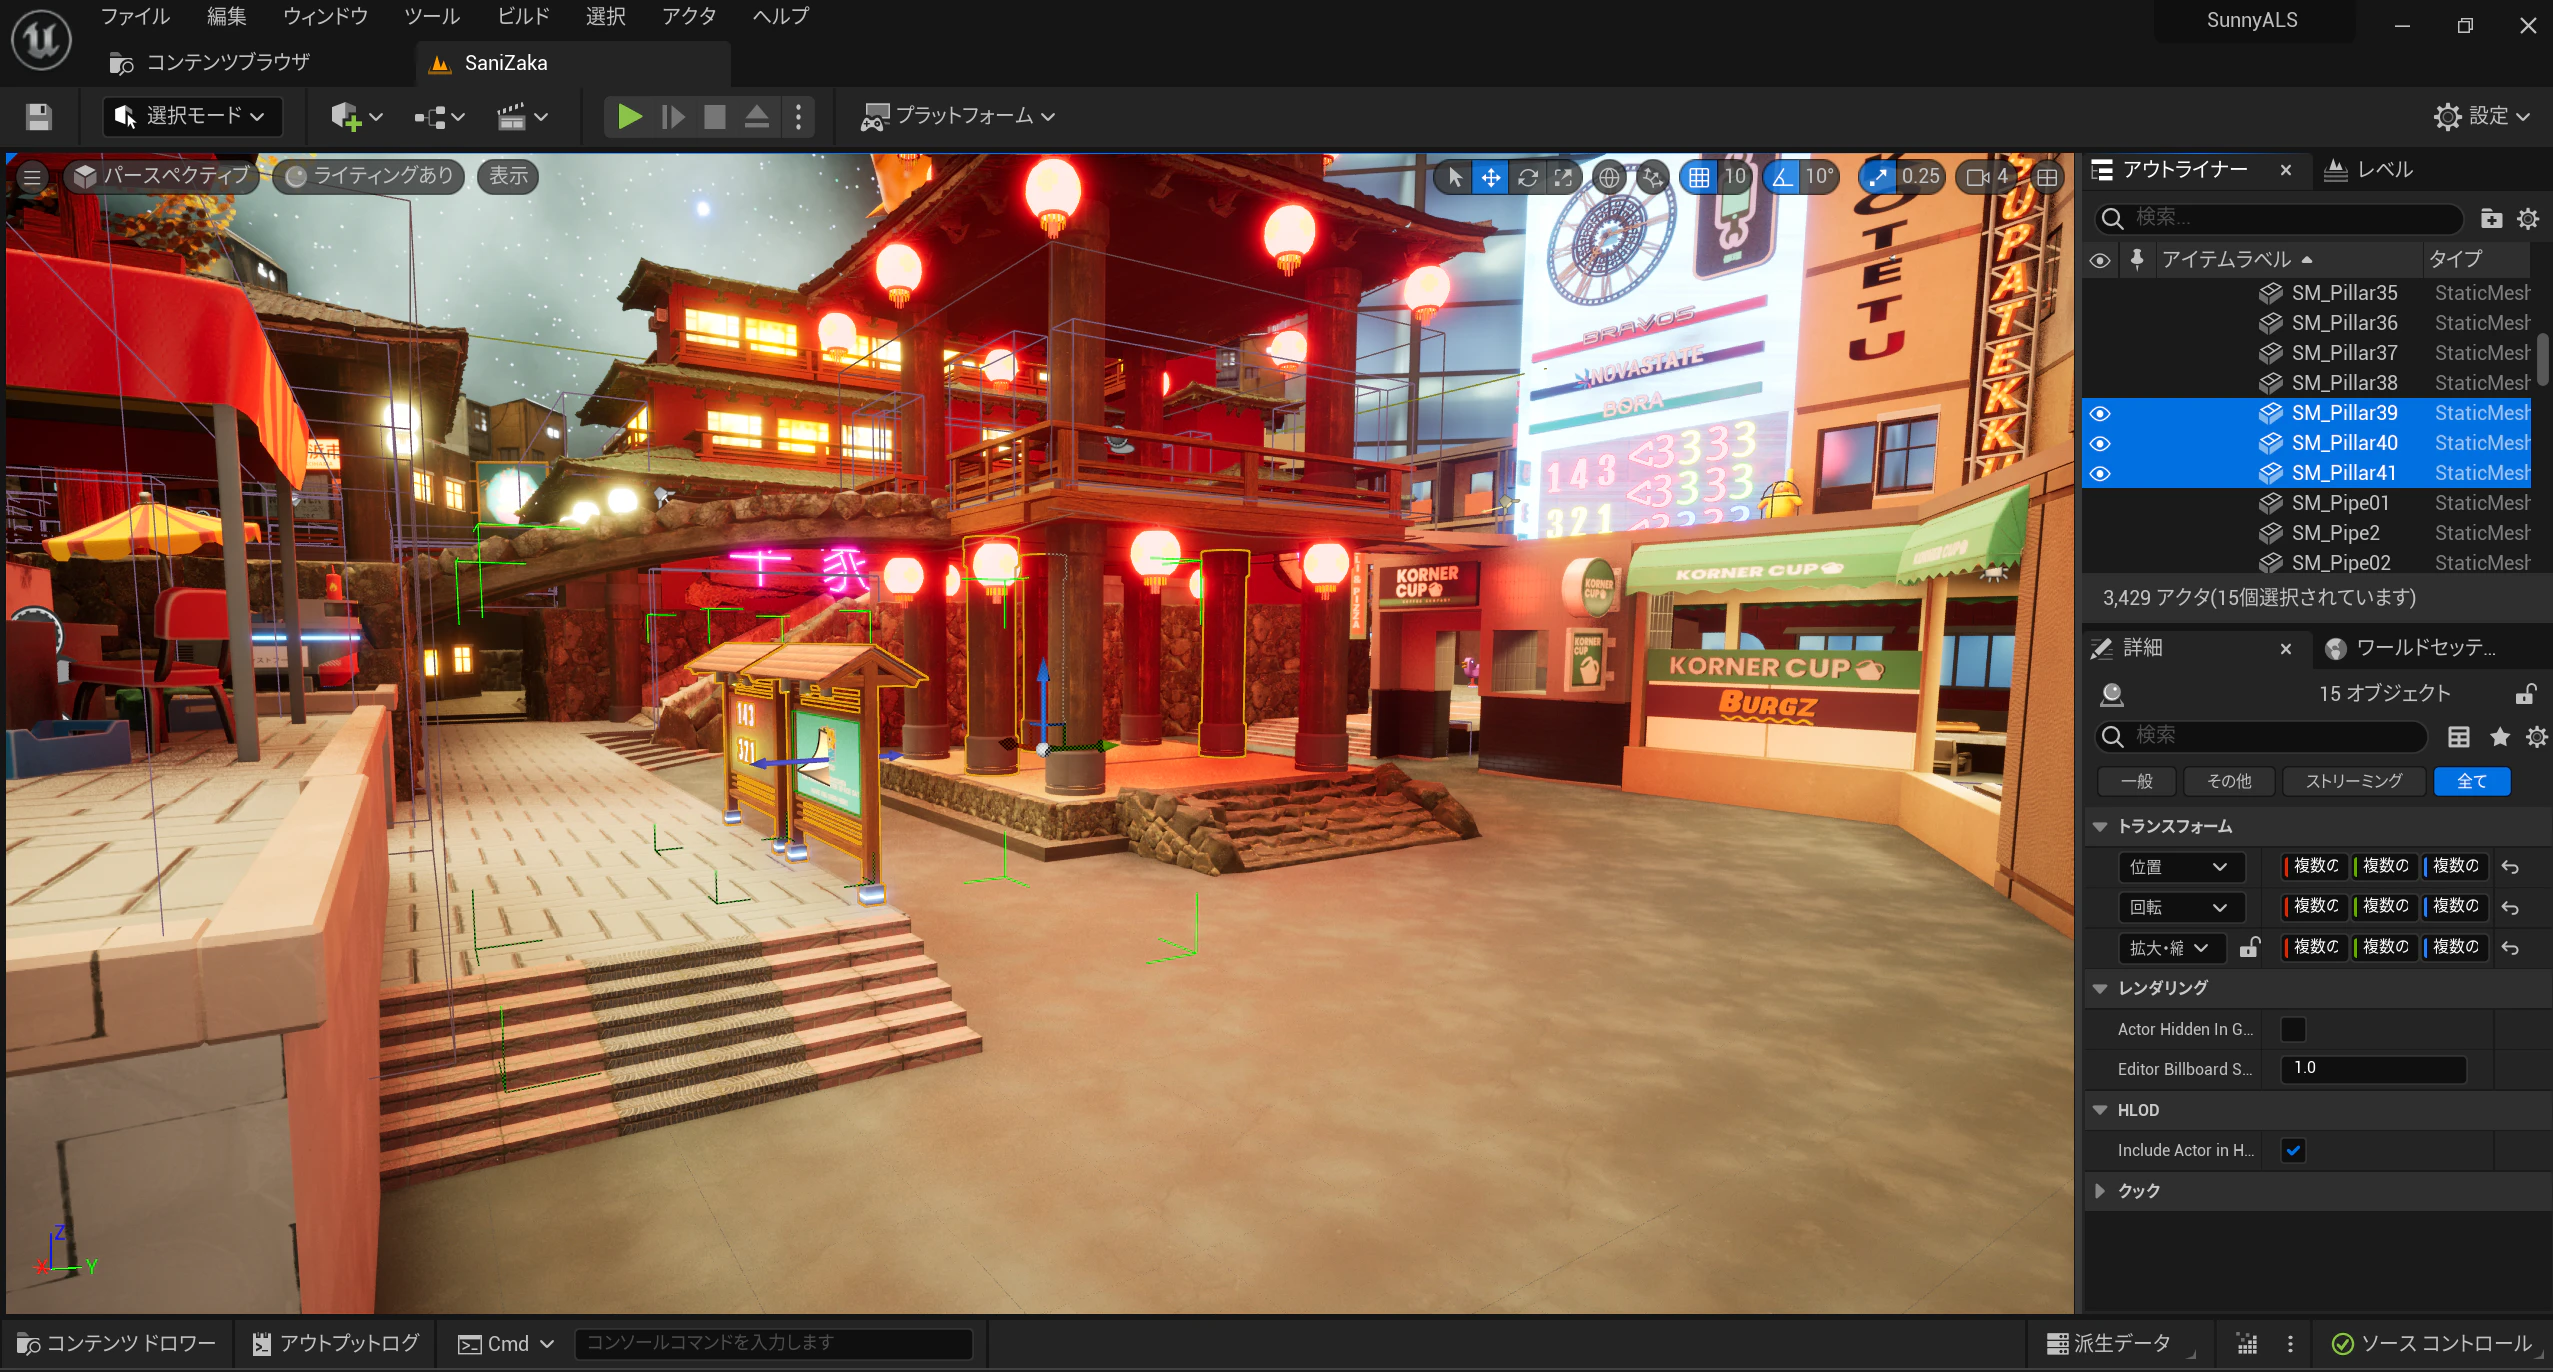The width and height of the screenshot is (2553, 1372).
Task: Open the camera speed setting showing 4
Action: [1987, 177]
